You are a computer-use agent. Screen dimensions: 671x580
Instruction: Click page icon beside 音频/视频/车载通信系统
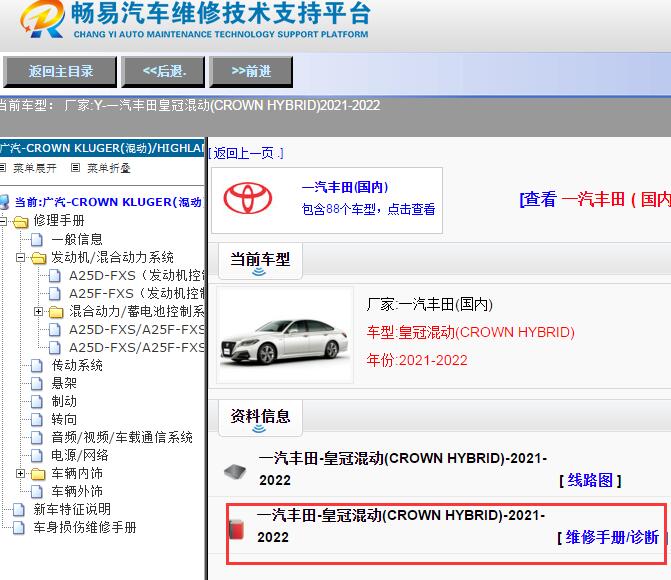click(x=37, y=437)
